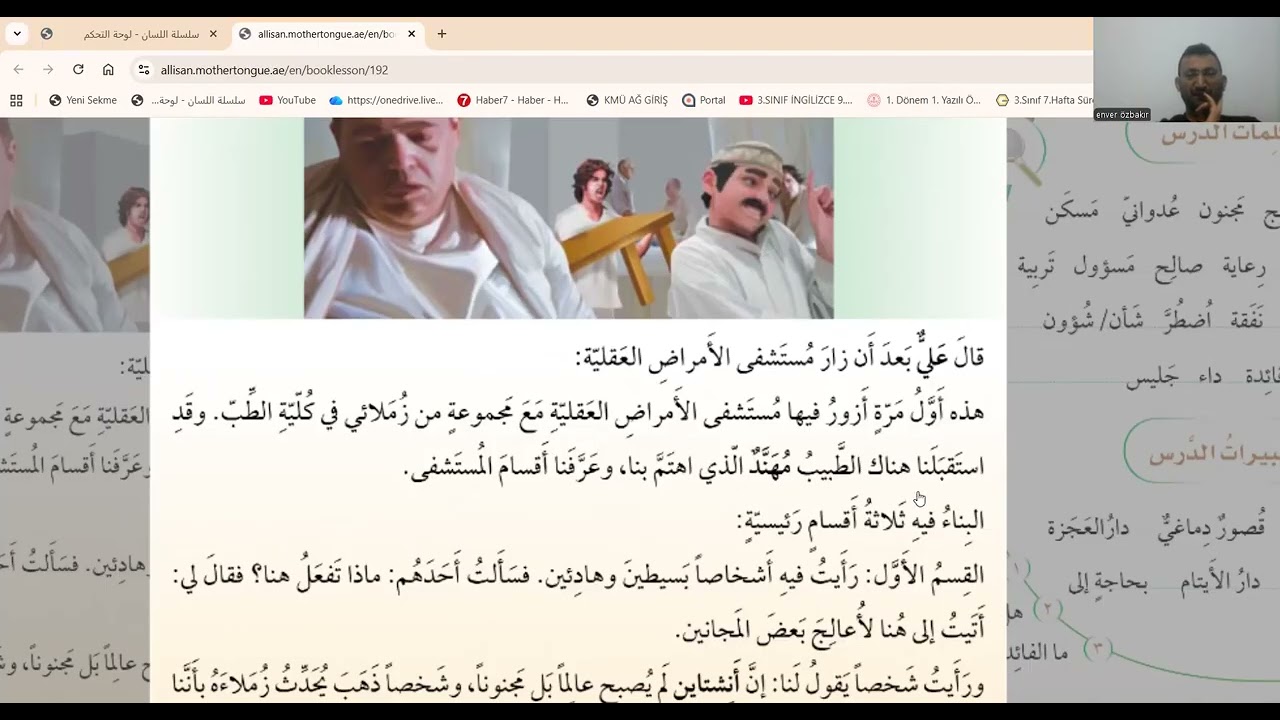Go back to the previous page
The height and width of the screenshot is (720, 1280).
click(x=18, y=70)
